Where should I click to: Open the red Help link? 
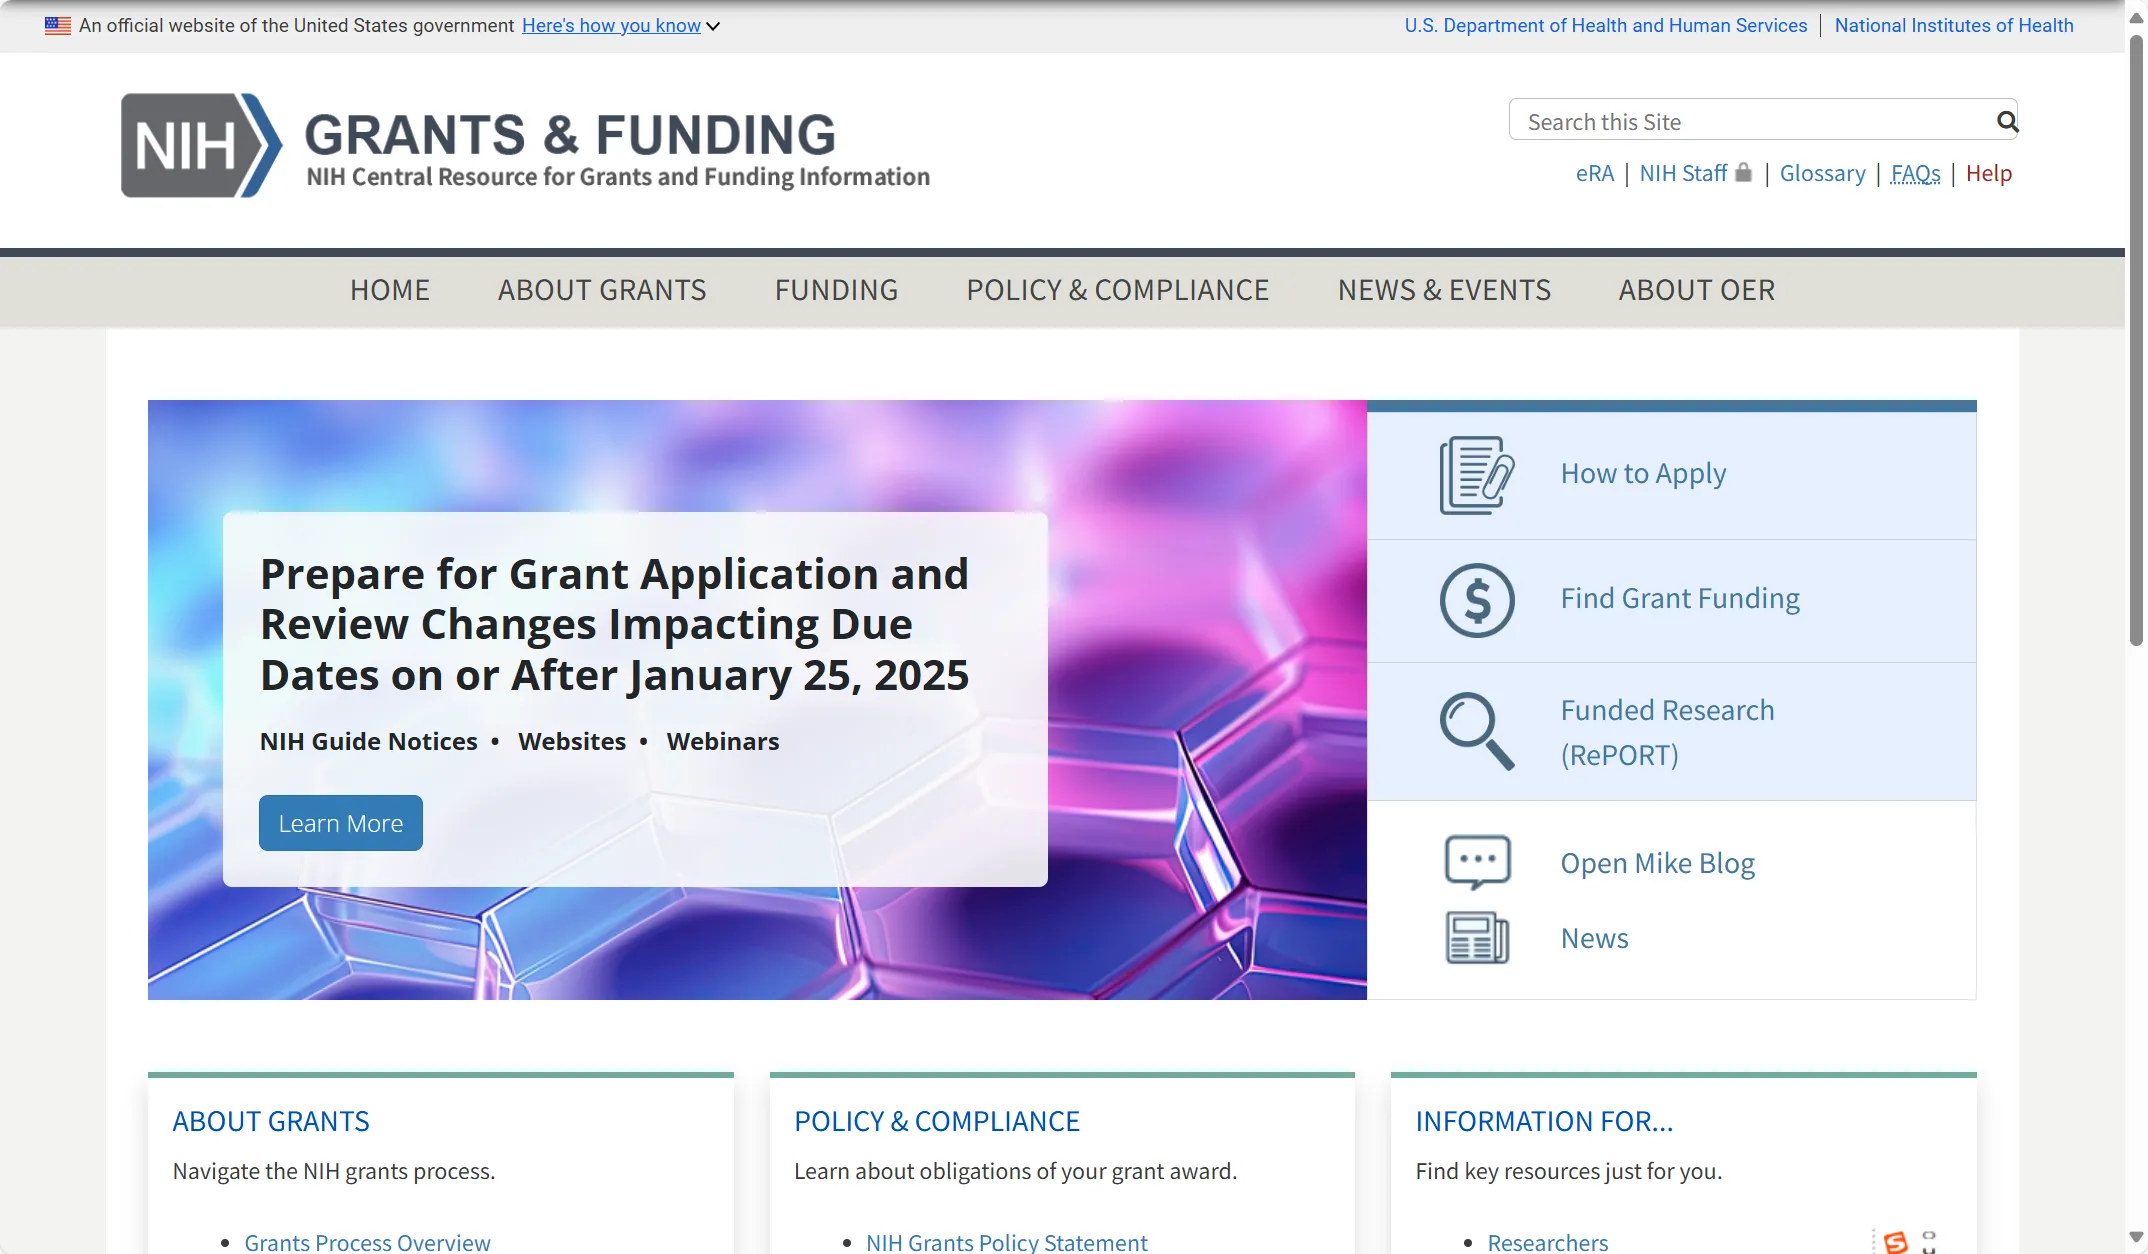pyautogui.click(x=1988, y=173)
